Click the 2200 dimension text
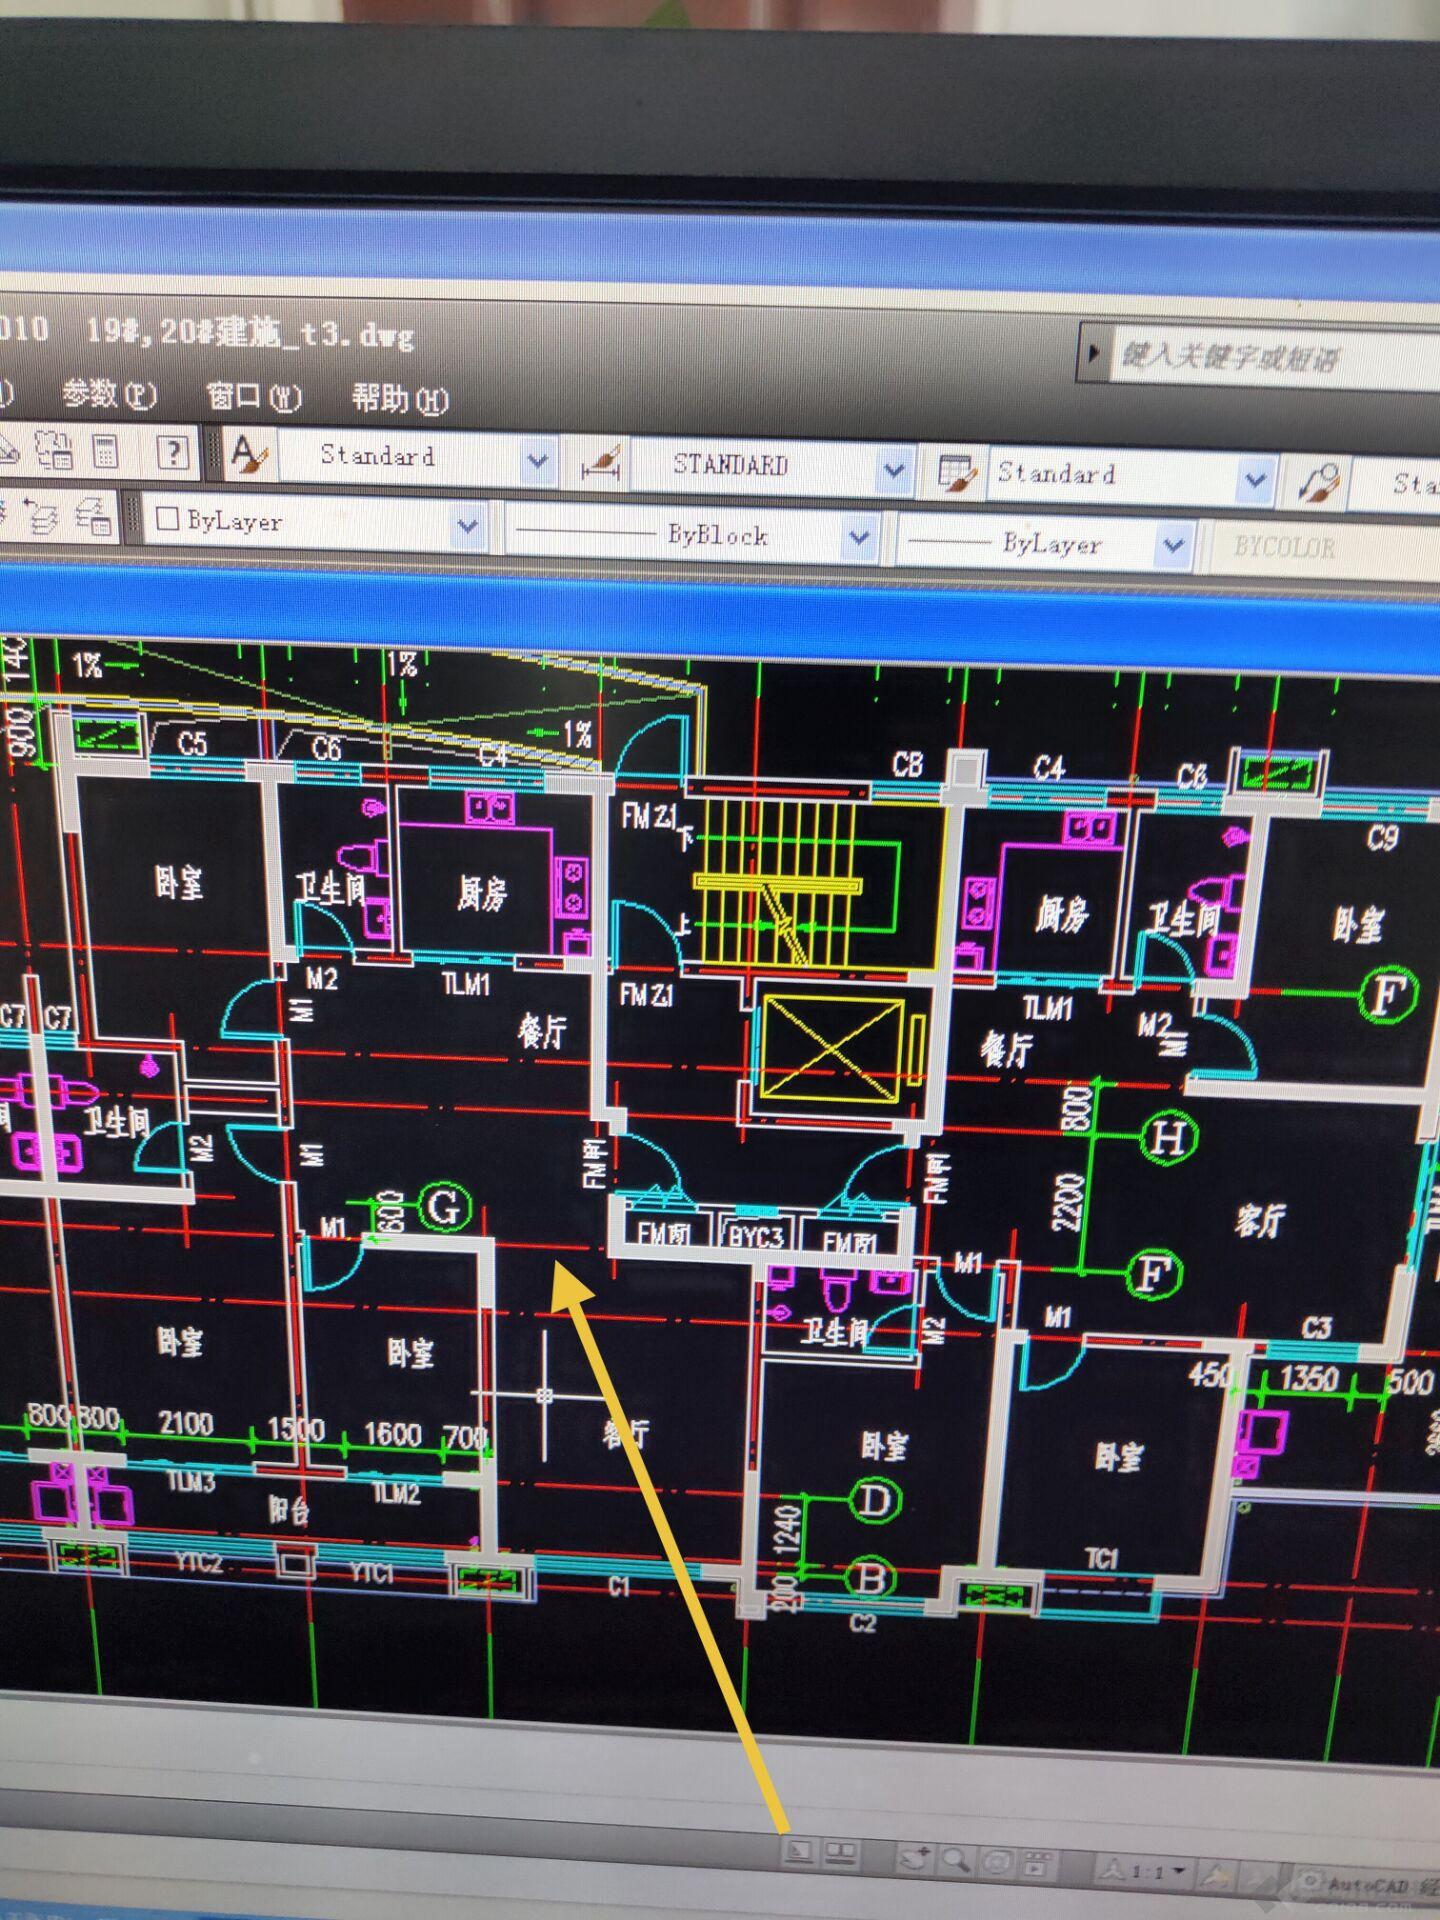Screen dimensions: 1440x1920 pyautogui.click(x=1069, y=1204)
